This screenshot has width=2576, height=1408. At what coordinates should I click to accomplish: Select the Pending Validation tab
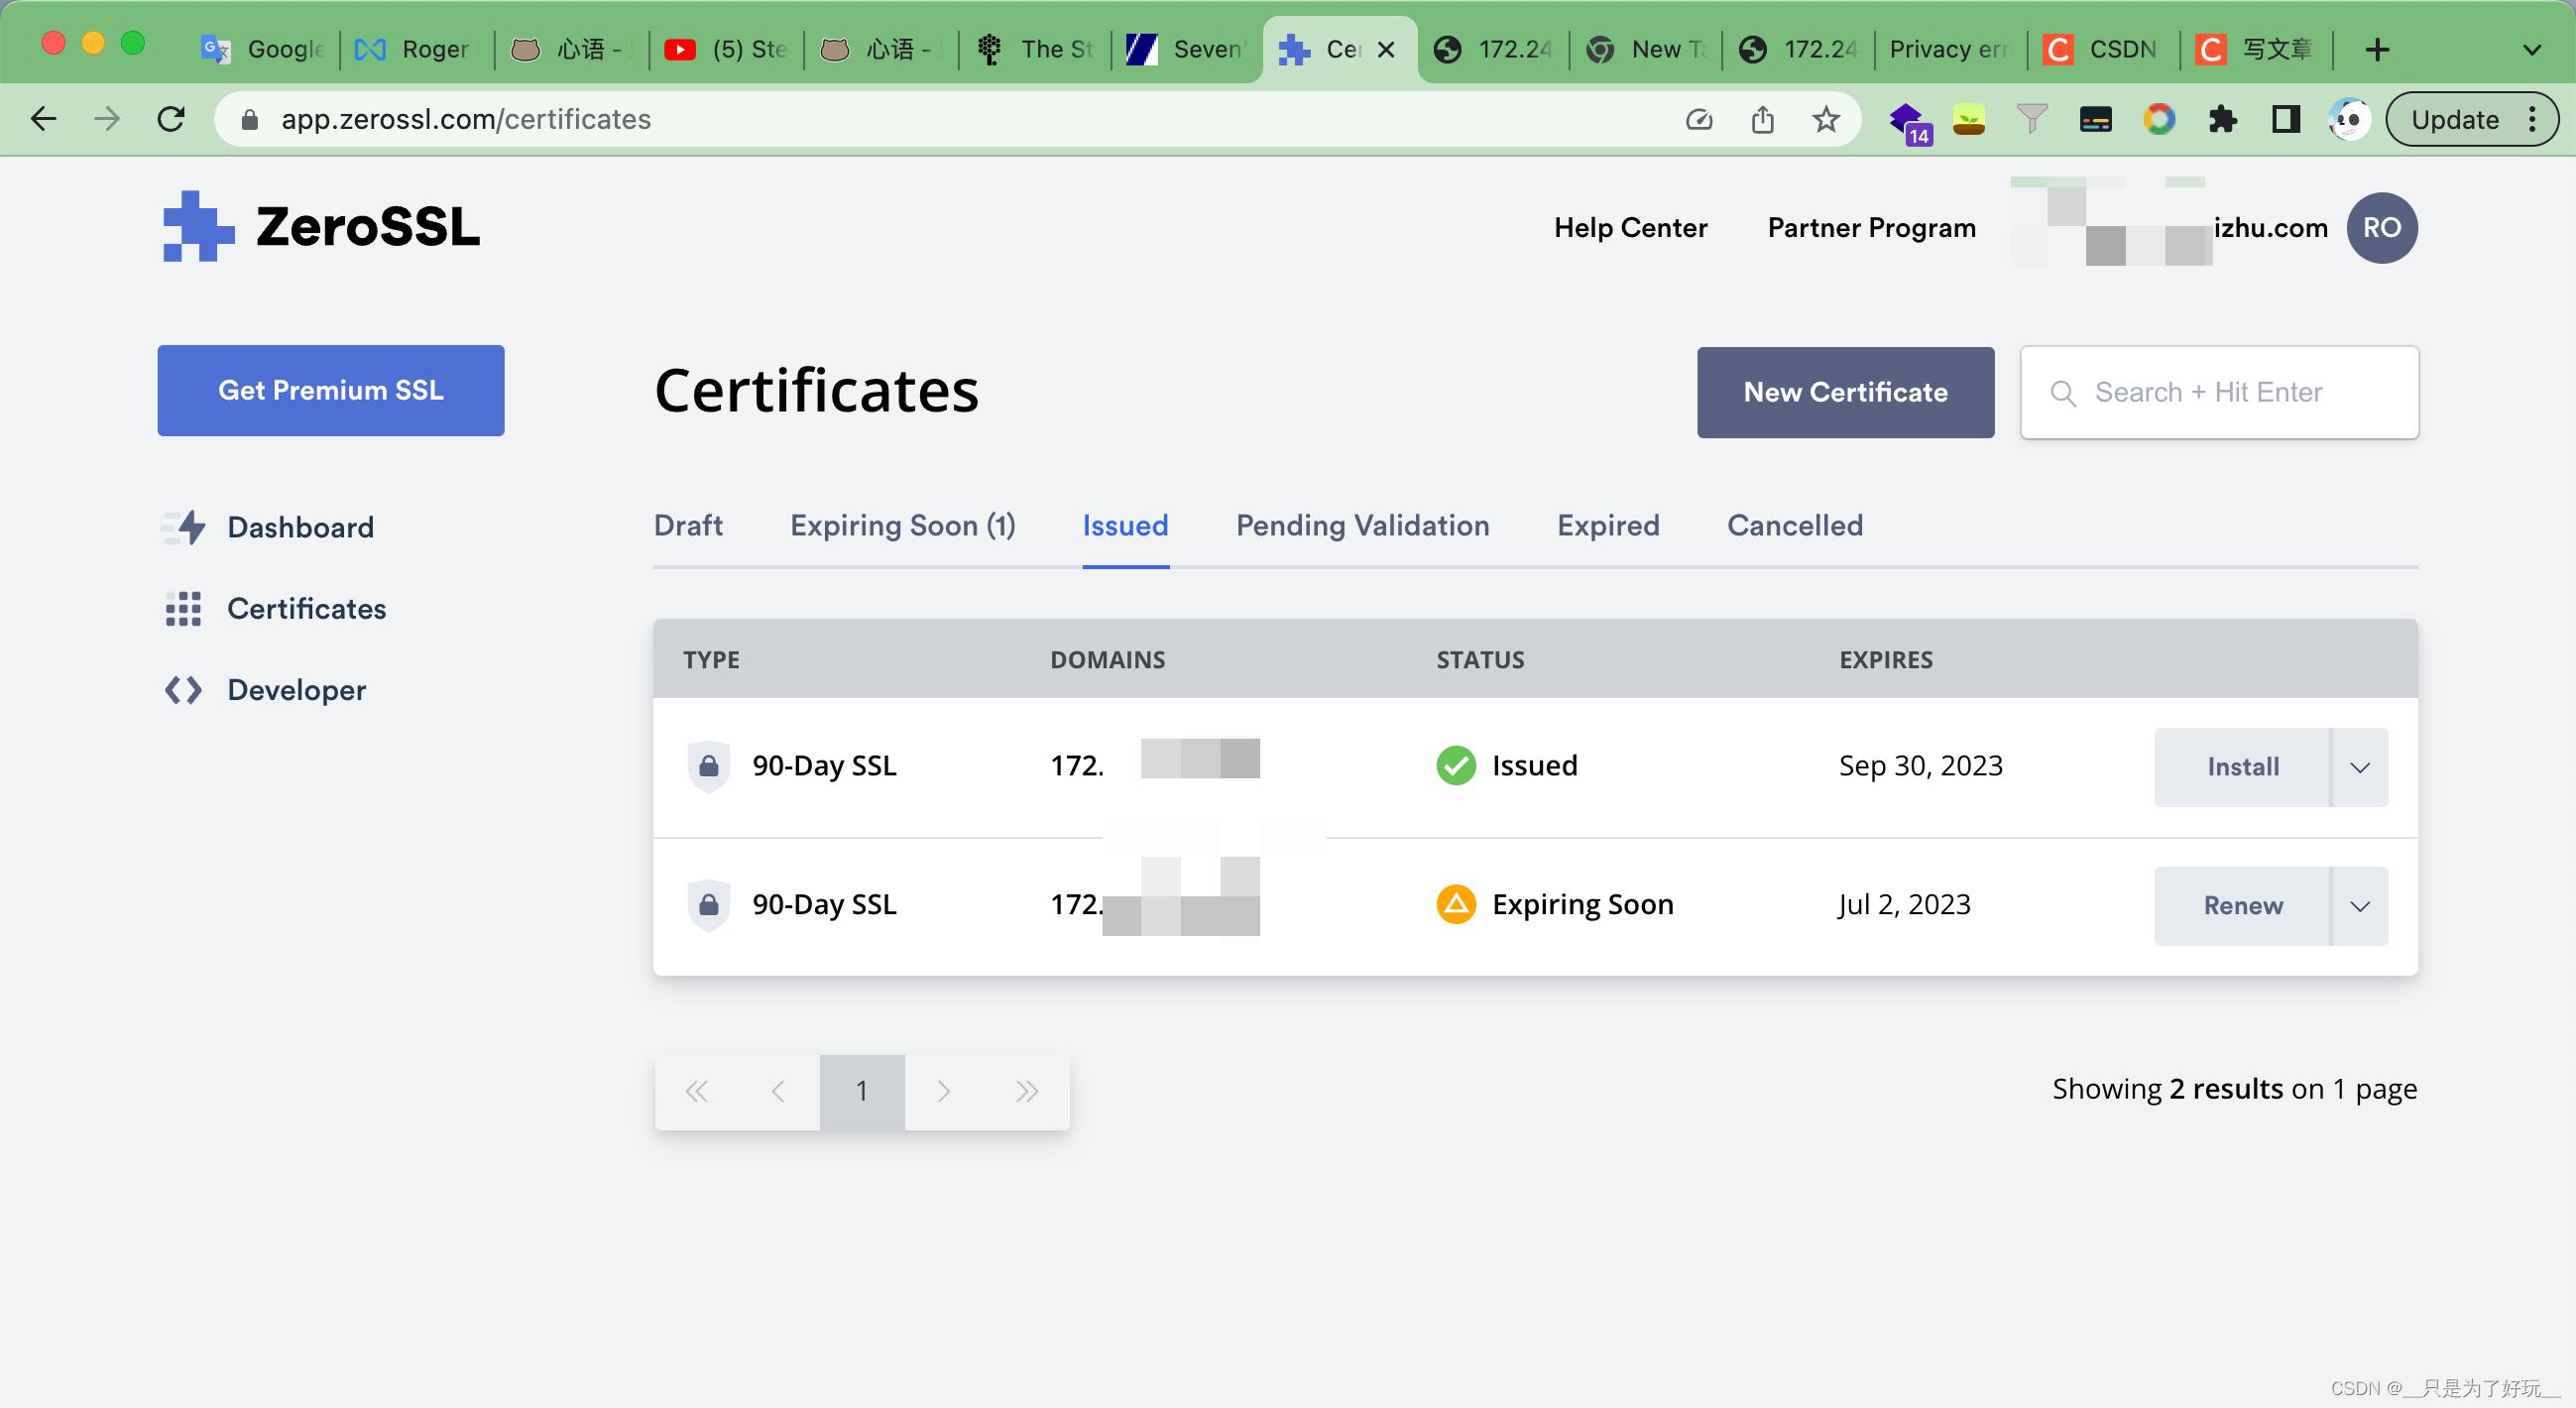coord(1362,525)
